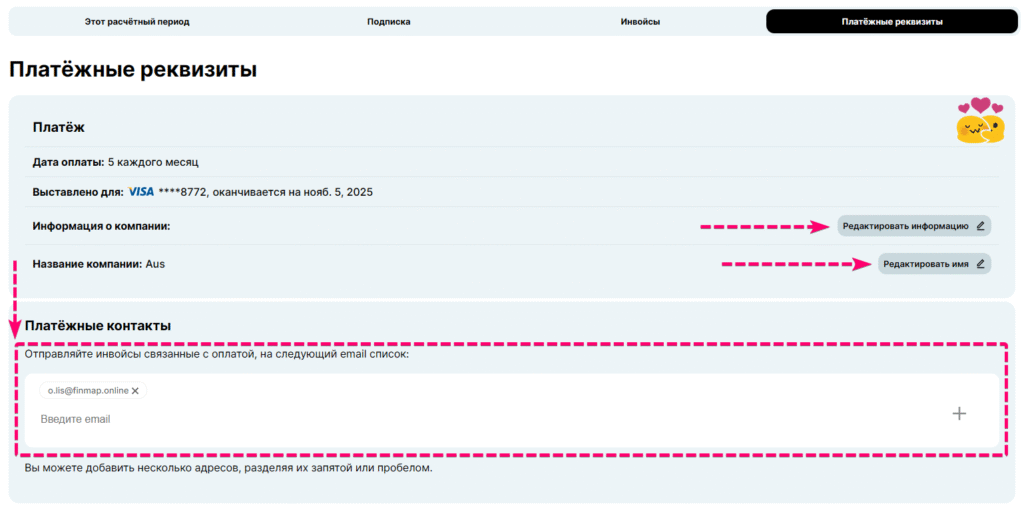Click the Платёж section heading
The height and width of the screenshot is (512, 1024).
pyautogui.click(x=59, y=127)
